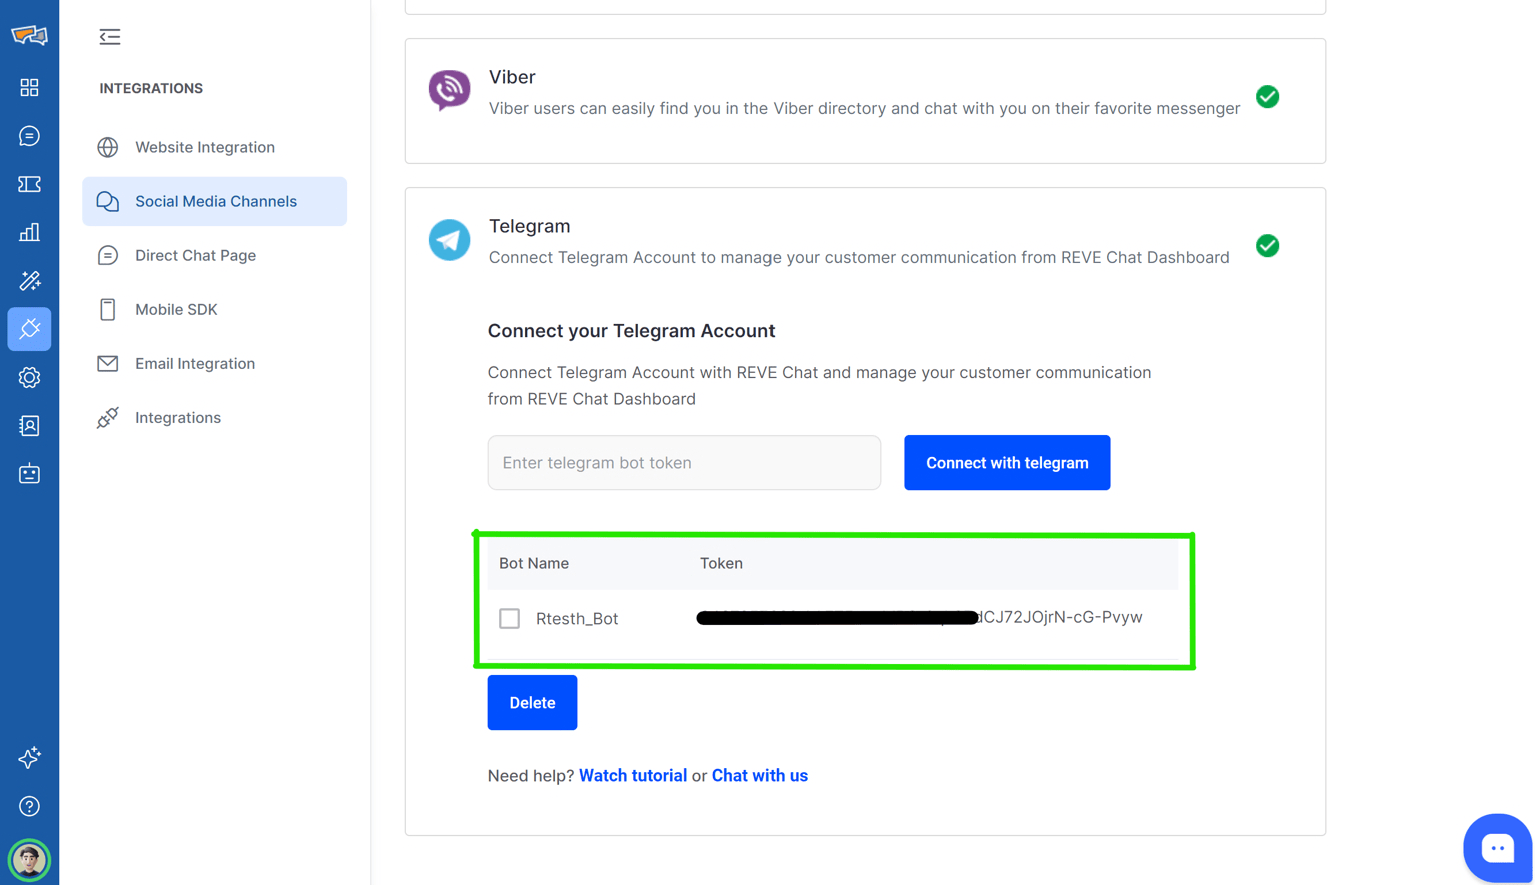This screenshot has height=885, width=1536.
Task: Open the reports bar chart icon
Action: [29, 233]
